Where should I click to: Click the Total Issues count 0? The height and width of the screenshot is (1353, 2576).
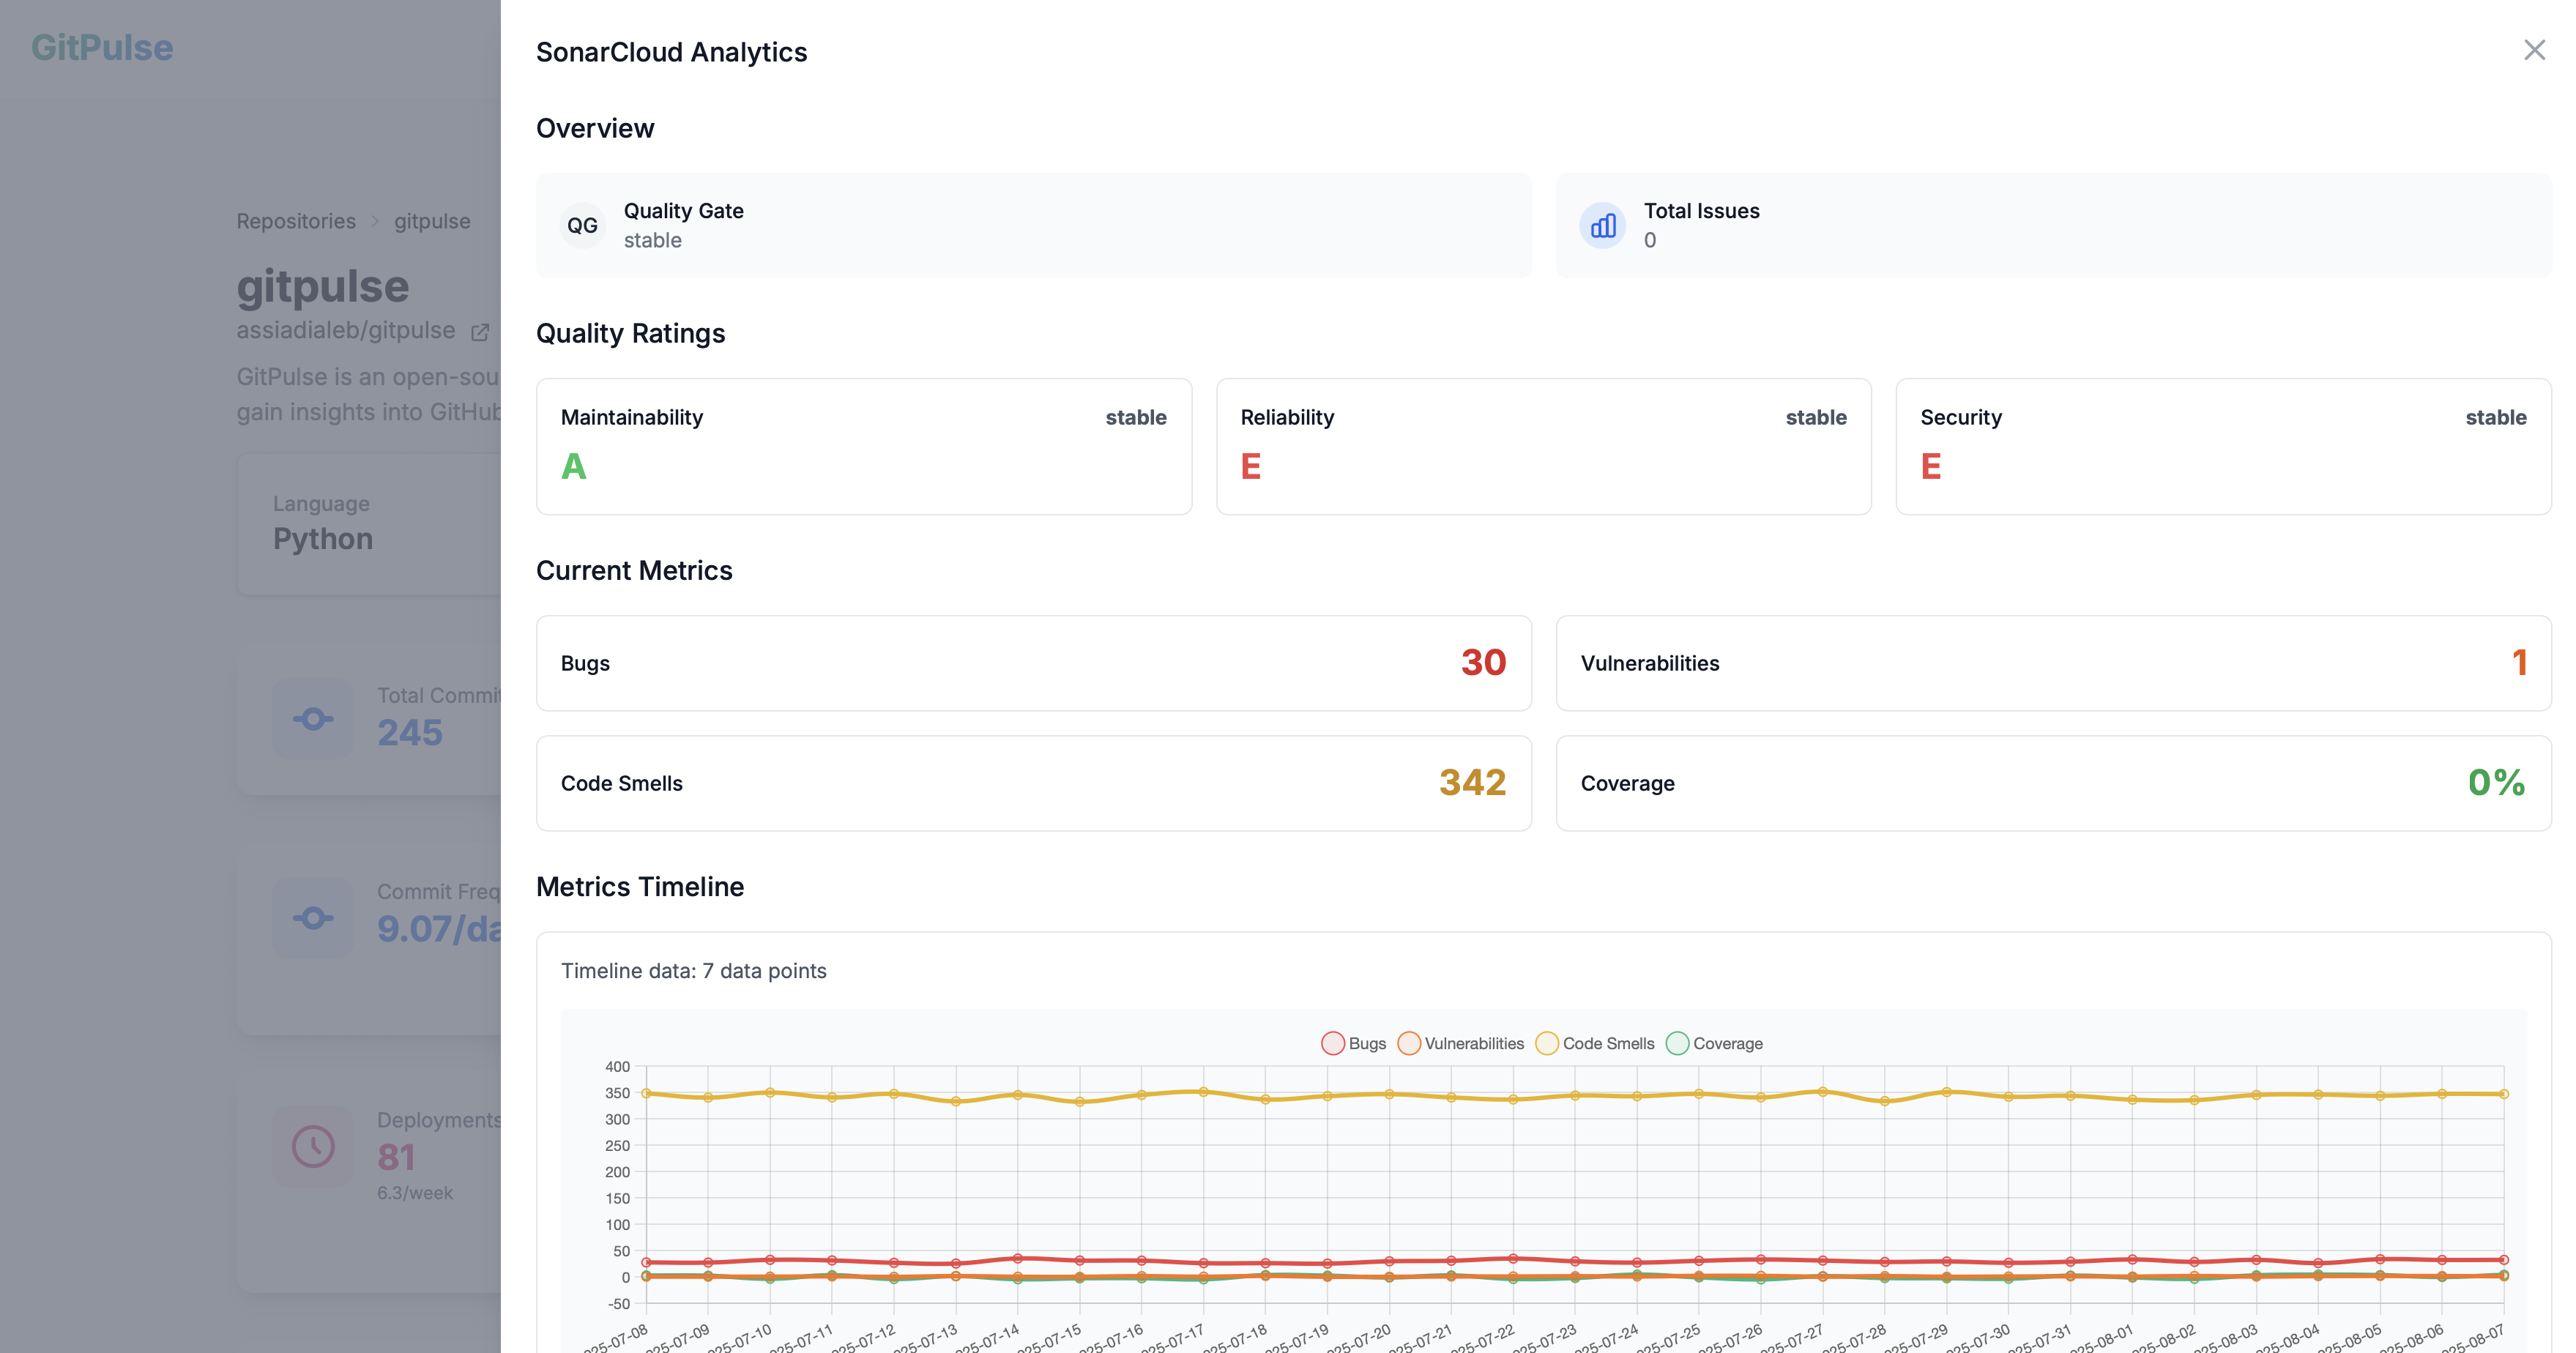pyautogui.click(x=1650, y=240)
